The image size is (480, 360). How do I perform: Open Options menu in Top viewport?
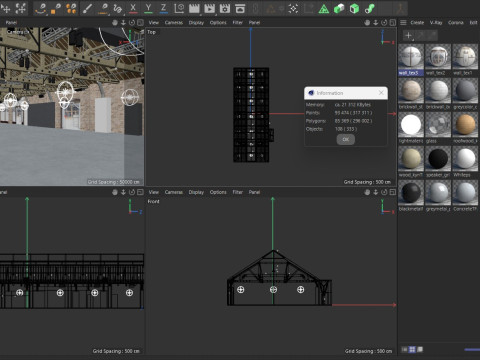coord(218,23)
